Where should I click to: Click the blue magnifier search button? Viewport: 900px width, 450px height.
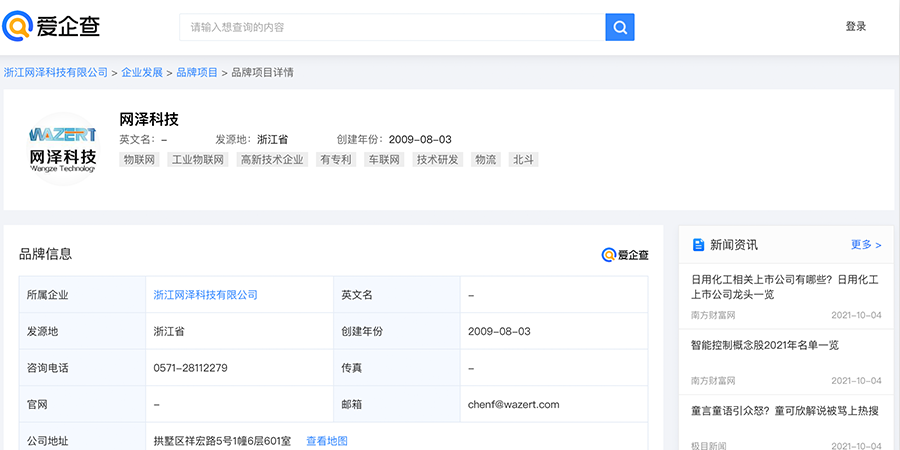click(620, 27)
